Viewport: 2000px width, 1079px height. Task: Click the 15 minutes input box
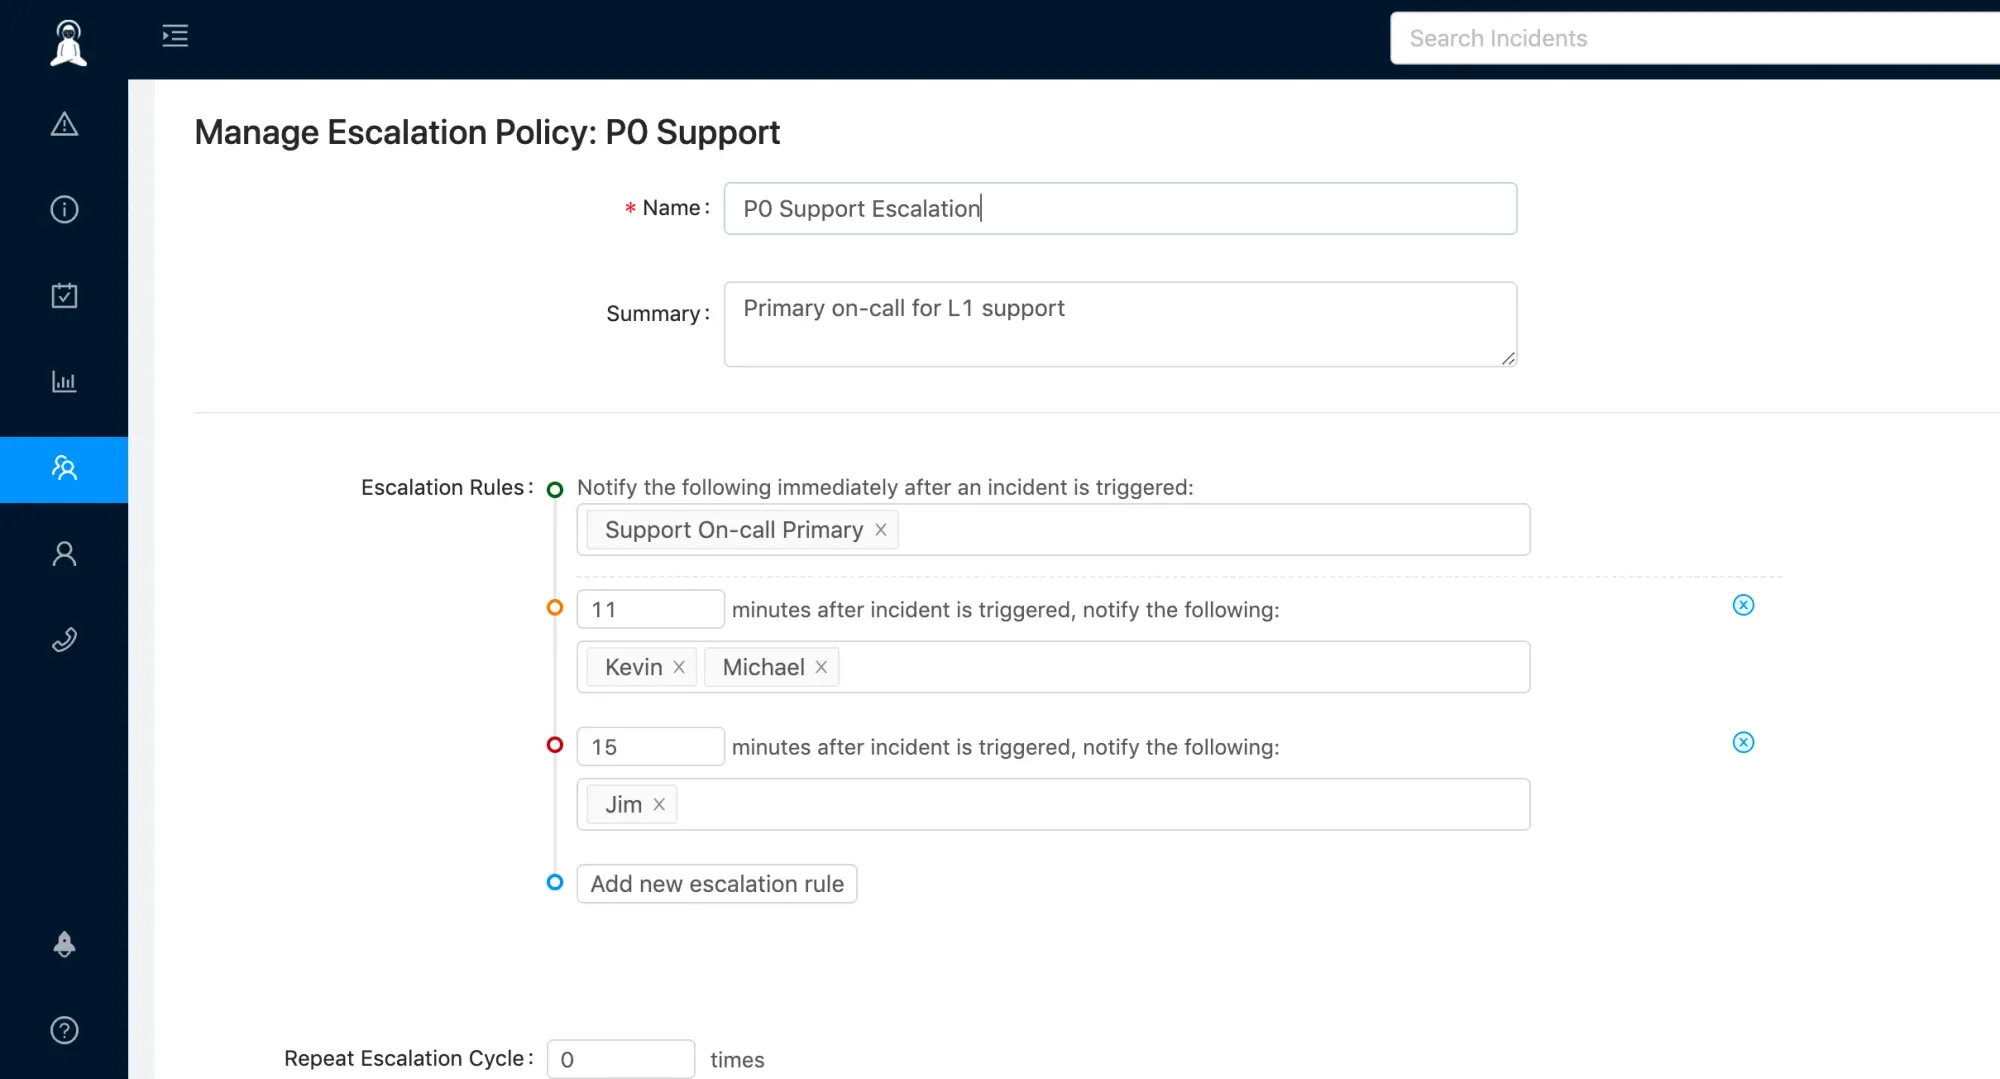coord(650,746)
